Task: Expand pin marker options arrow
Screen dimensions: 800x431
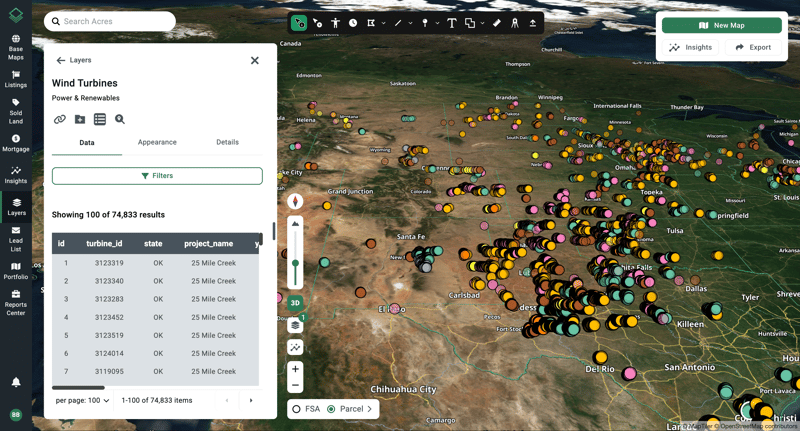Action: click(437, 23)
